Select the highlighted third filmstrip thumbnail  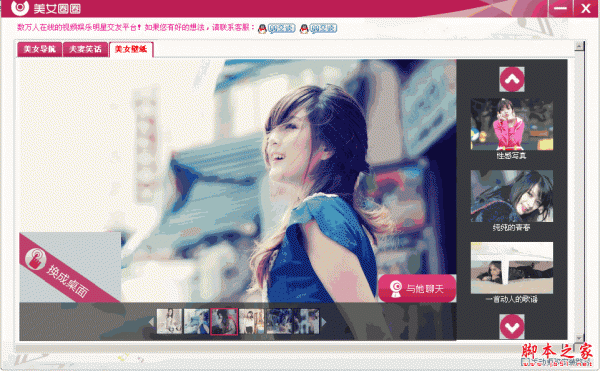224,322
